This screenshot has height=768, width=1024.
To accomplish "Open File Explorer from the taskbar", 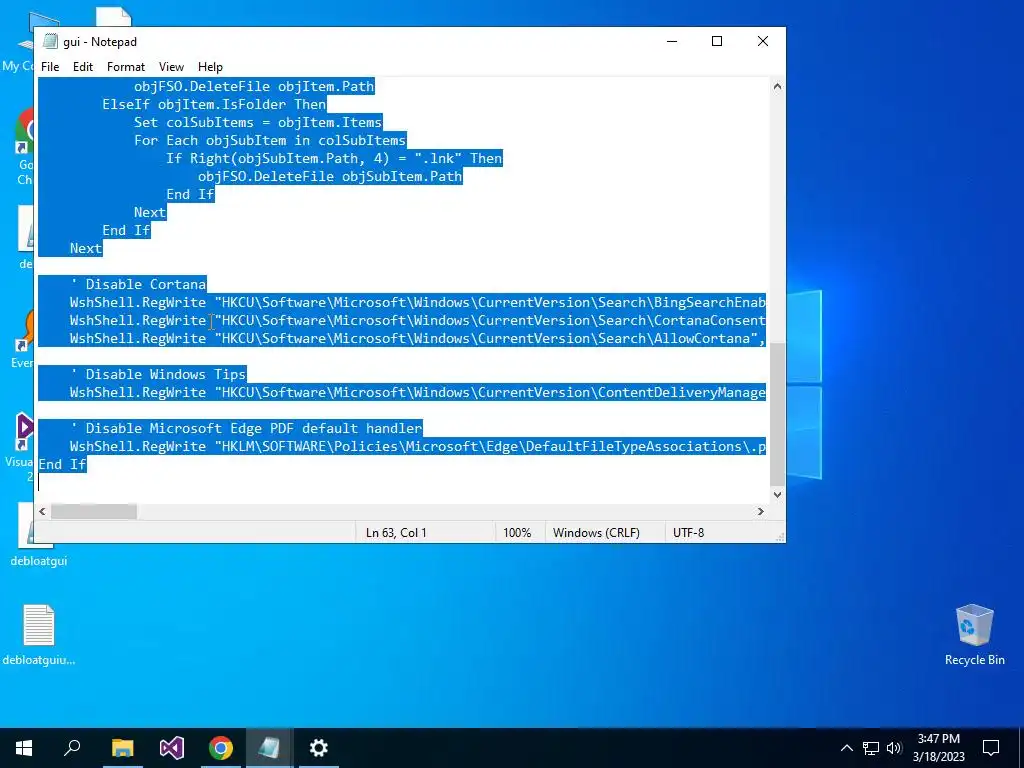I will pyautogui.click(x=122, y=748).
